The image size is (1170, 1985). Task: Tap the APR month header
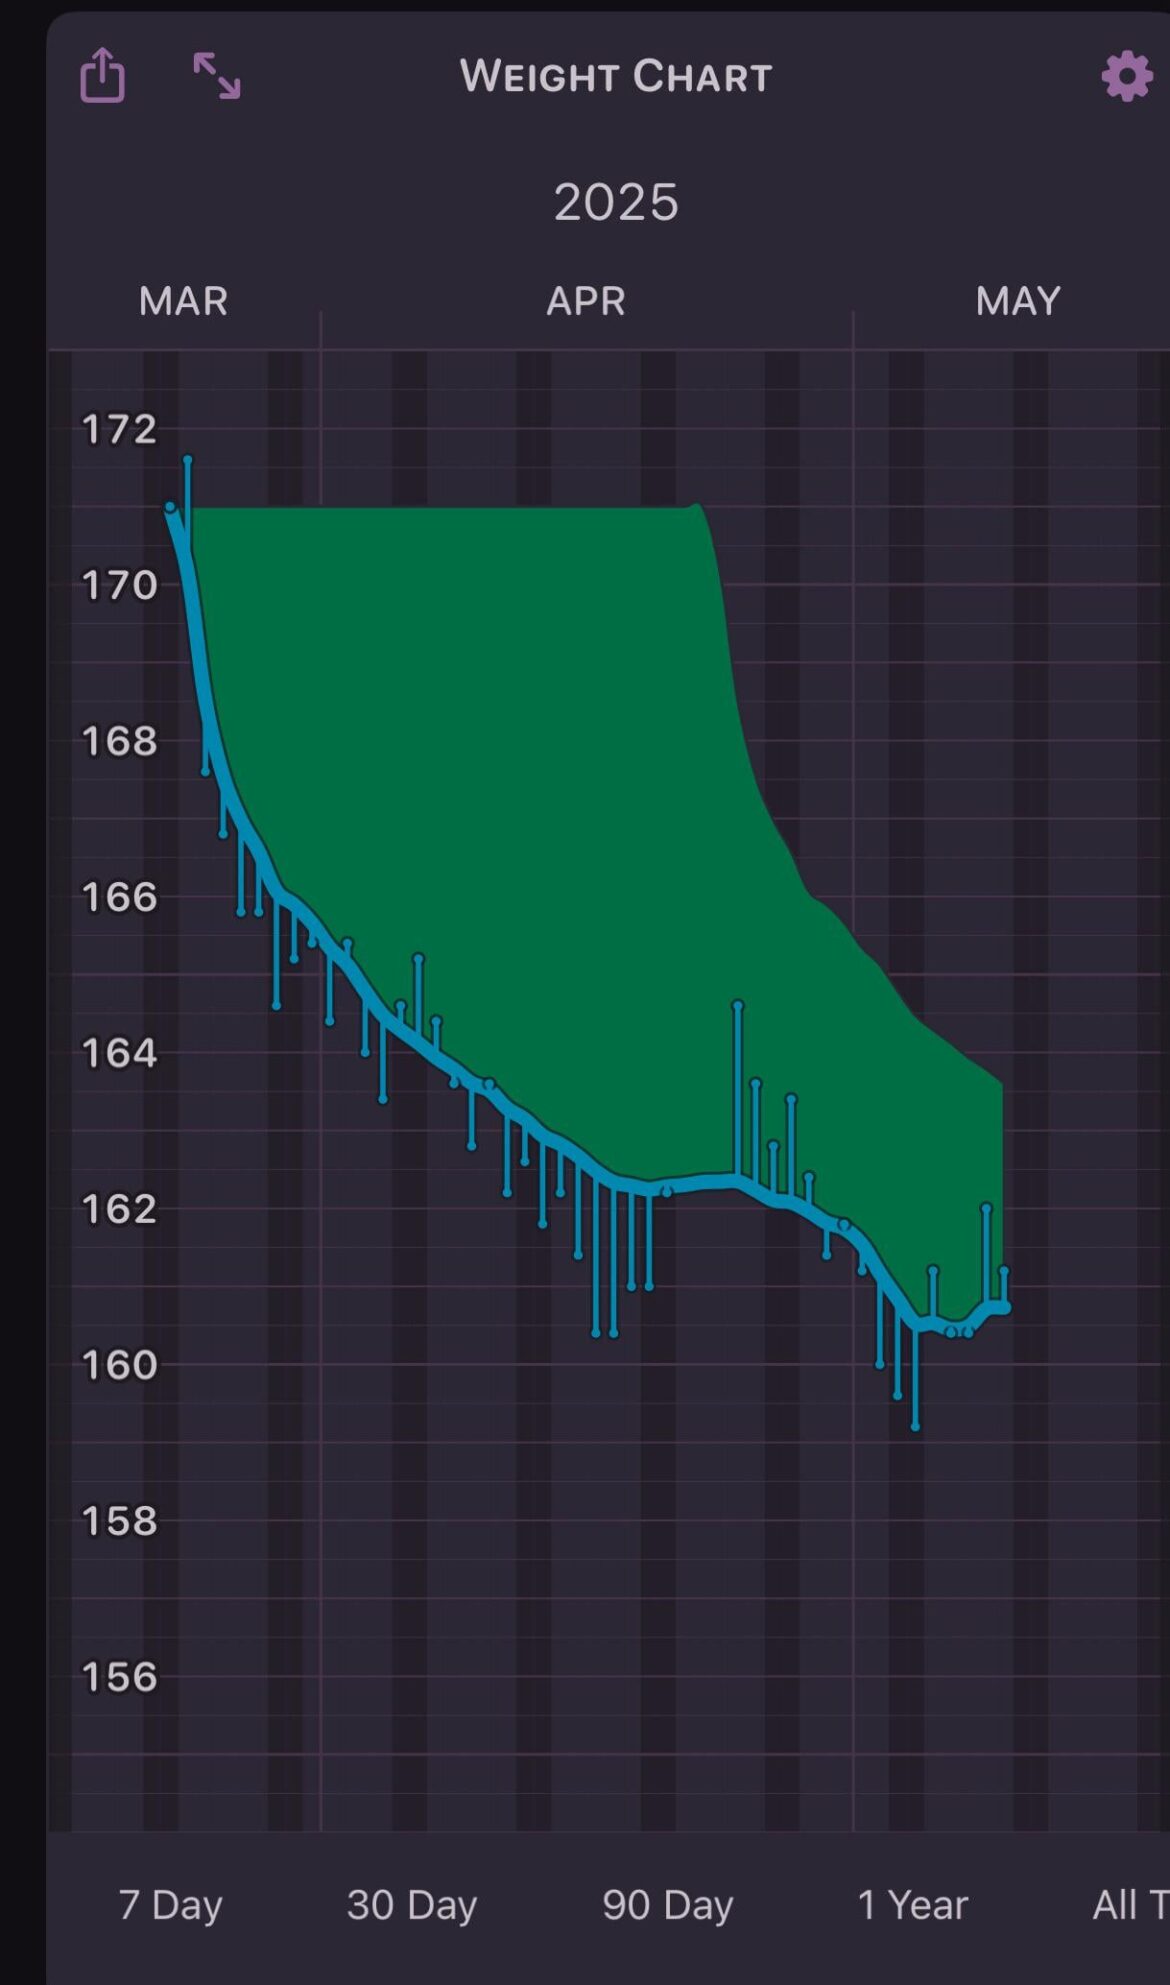click(x=586, y=301)
